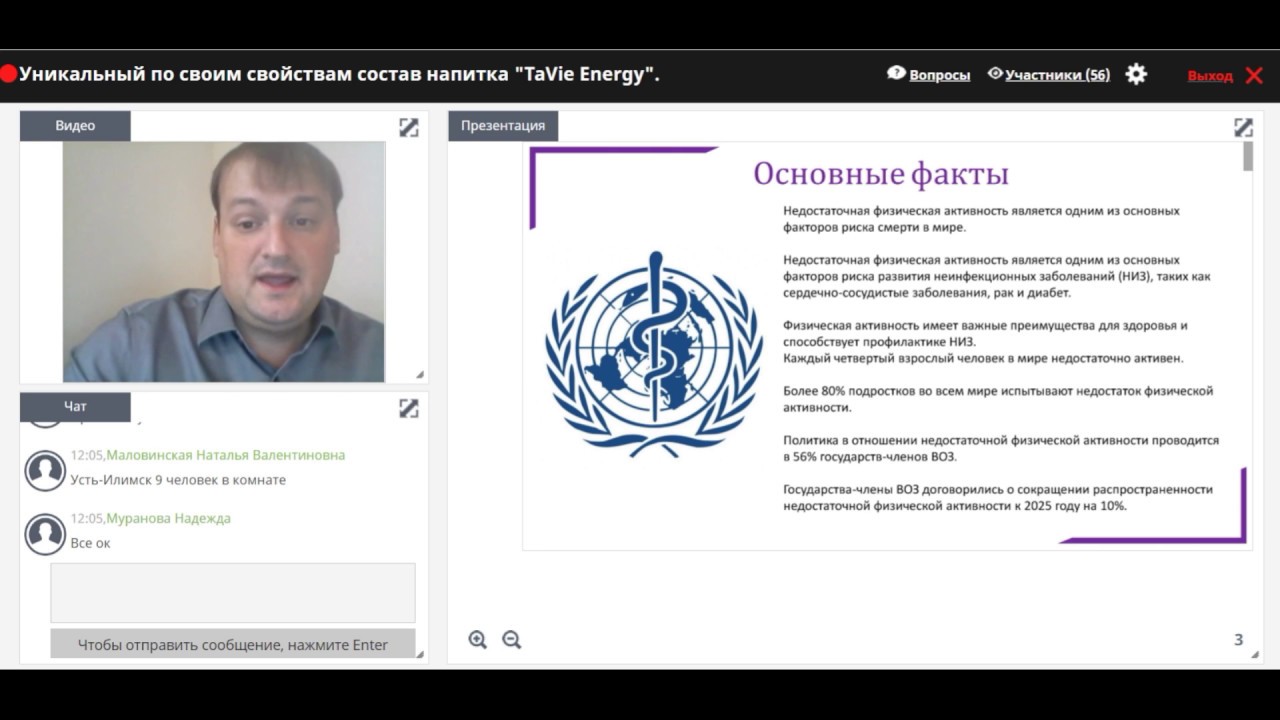Click chat message Все ок
Image resolution: width=1280 pixels, height=720 pixels.
tap(90, 543)
